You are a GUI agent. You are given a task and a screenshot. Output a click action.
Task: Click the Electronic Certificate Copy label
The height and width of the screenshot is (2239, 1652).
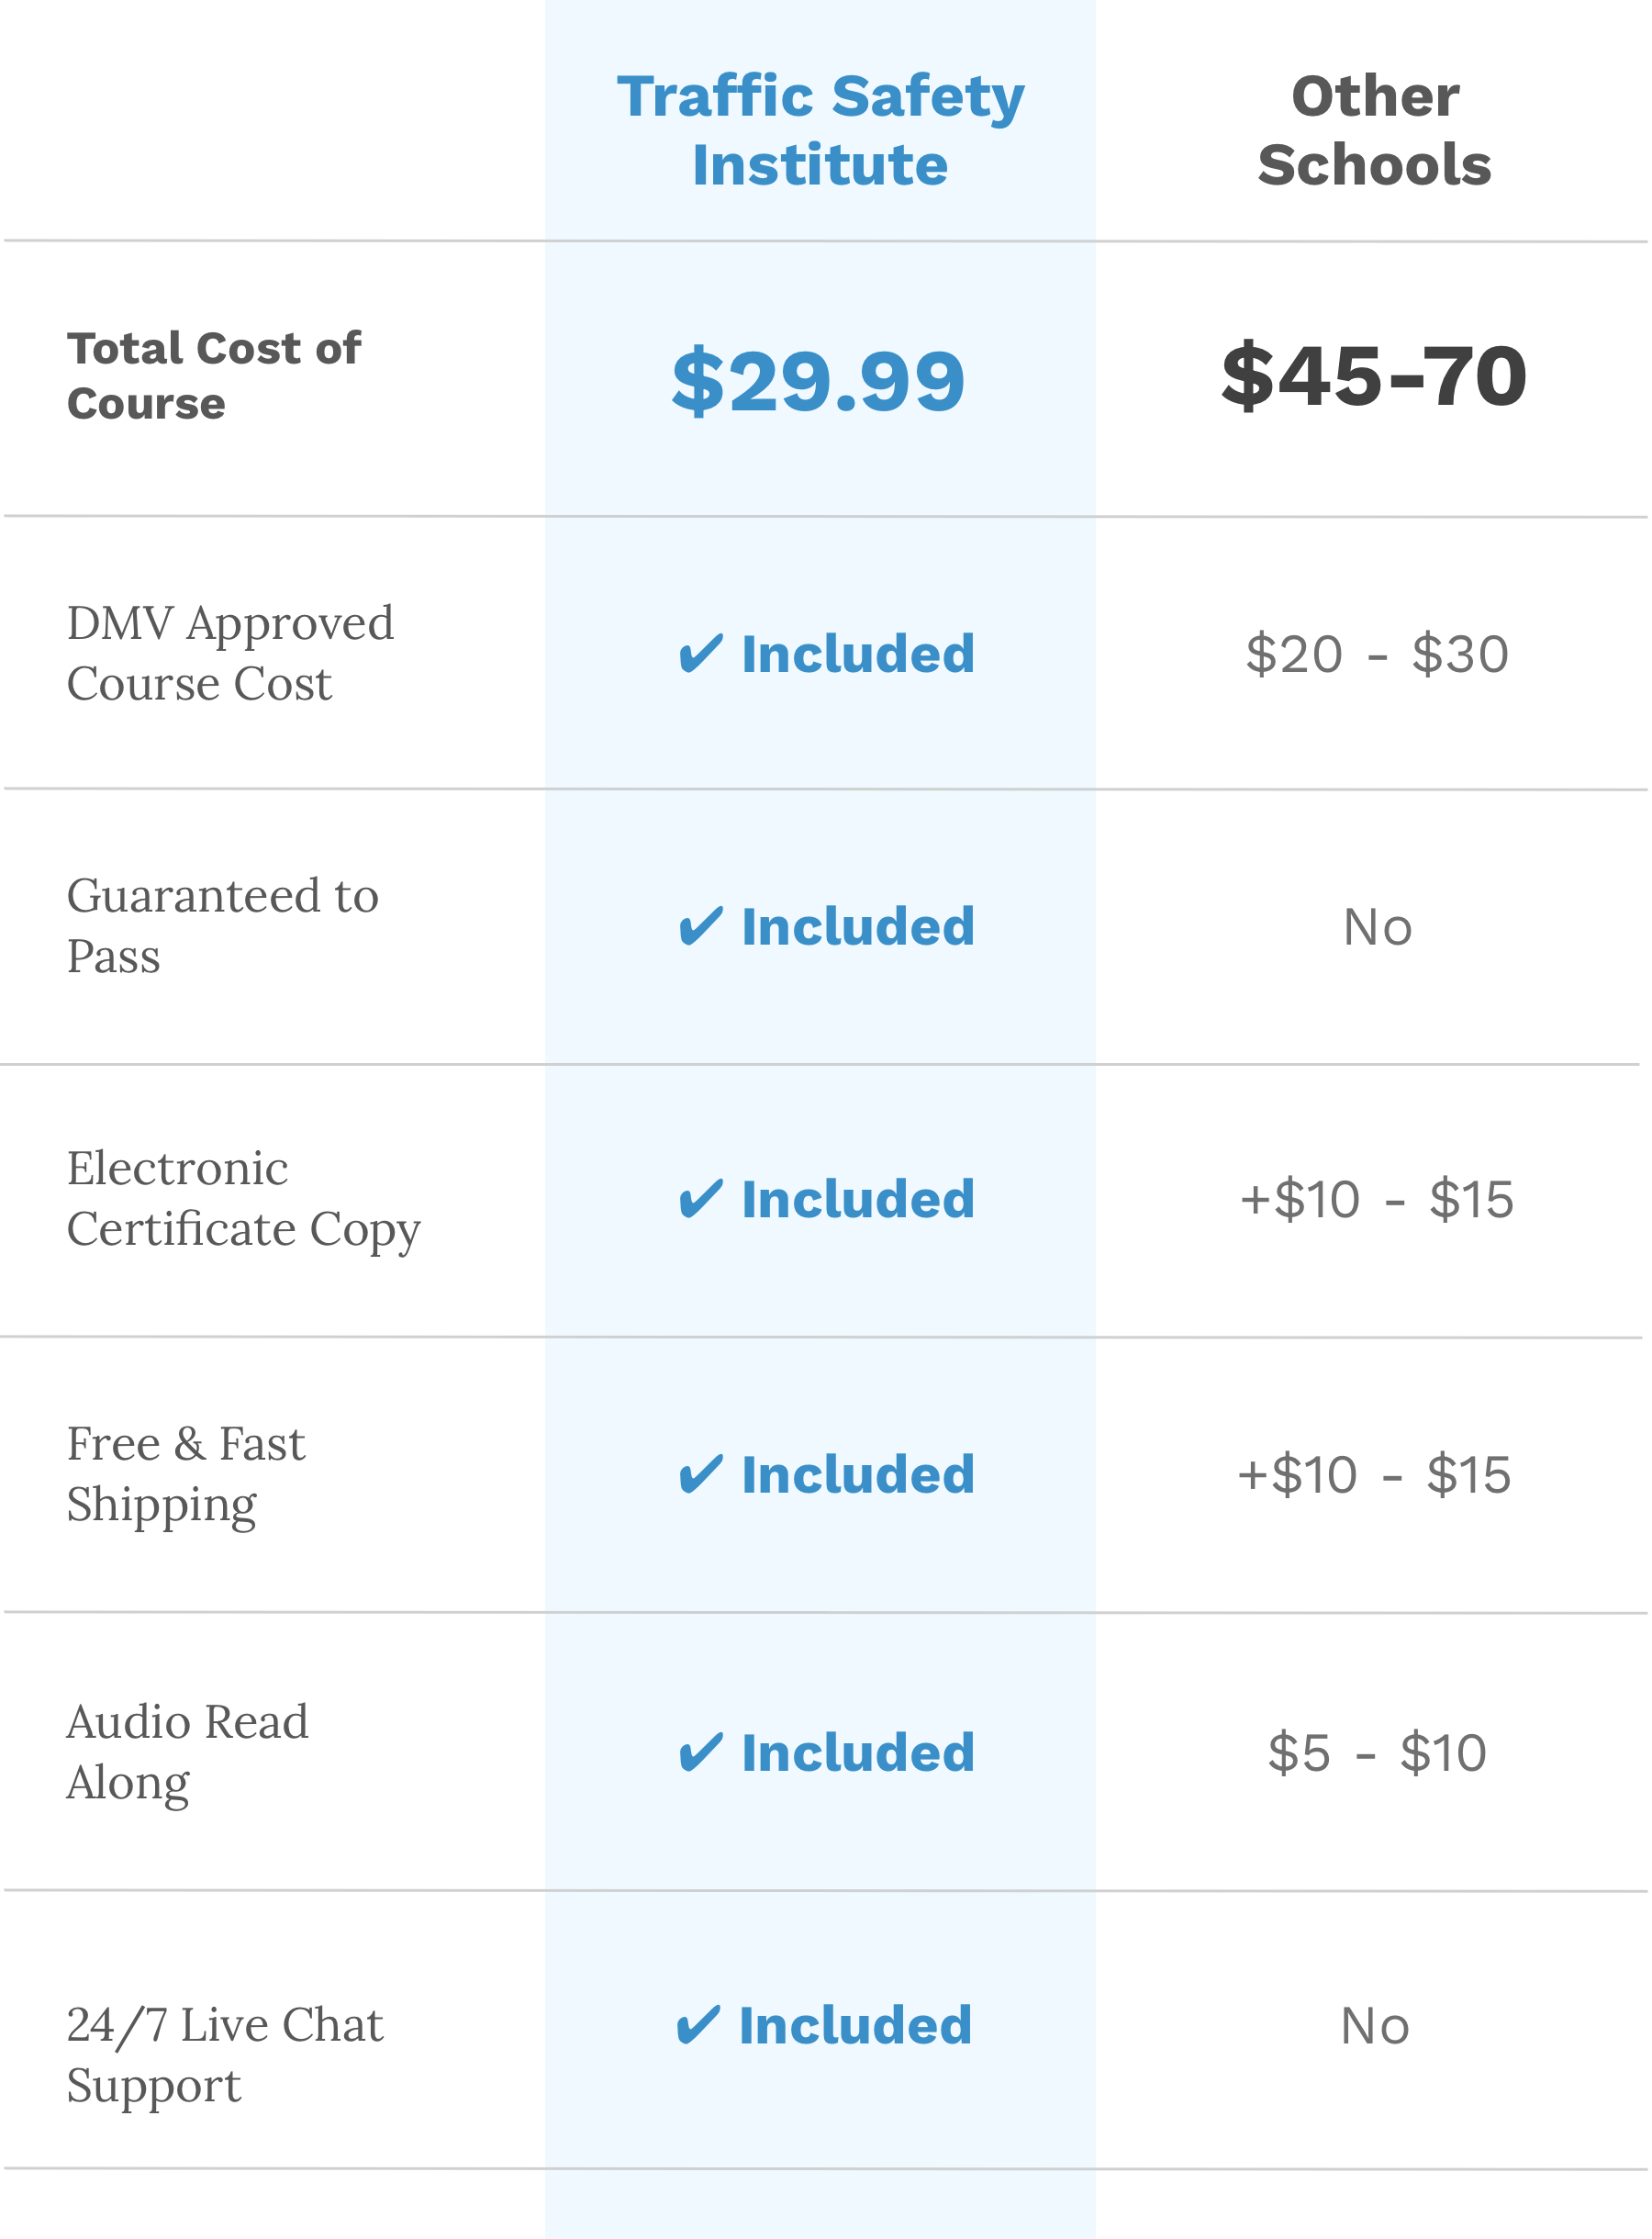[x=244, y=1201]
